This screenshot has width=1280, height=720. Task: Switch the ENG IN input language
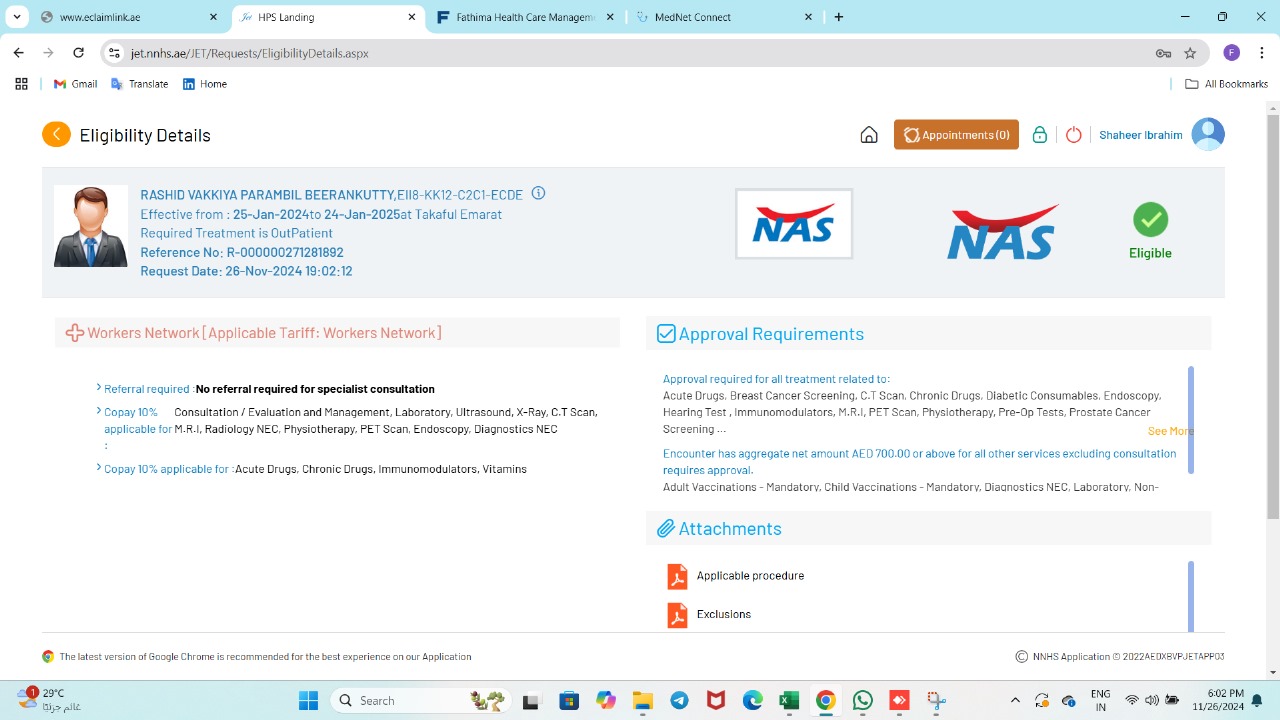[x=1100, y=700]
